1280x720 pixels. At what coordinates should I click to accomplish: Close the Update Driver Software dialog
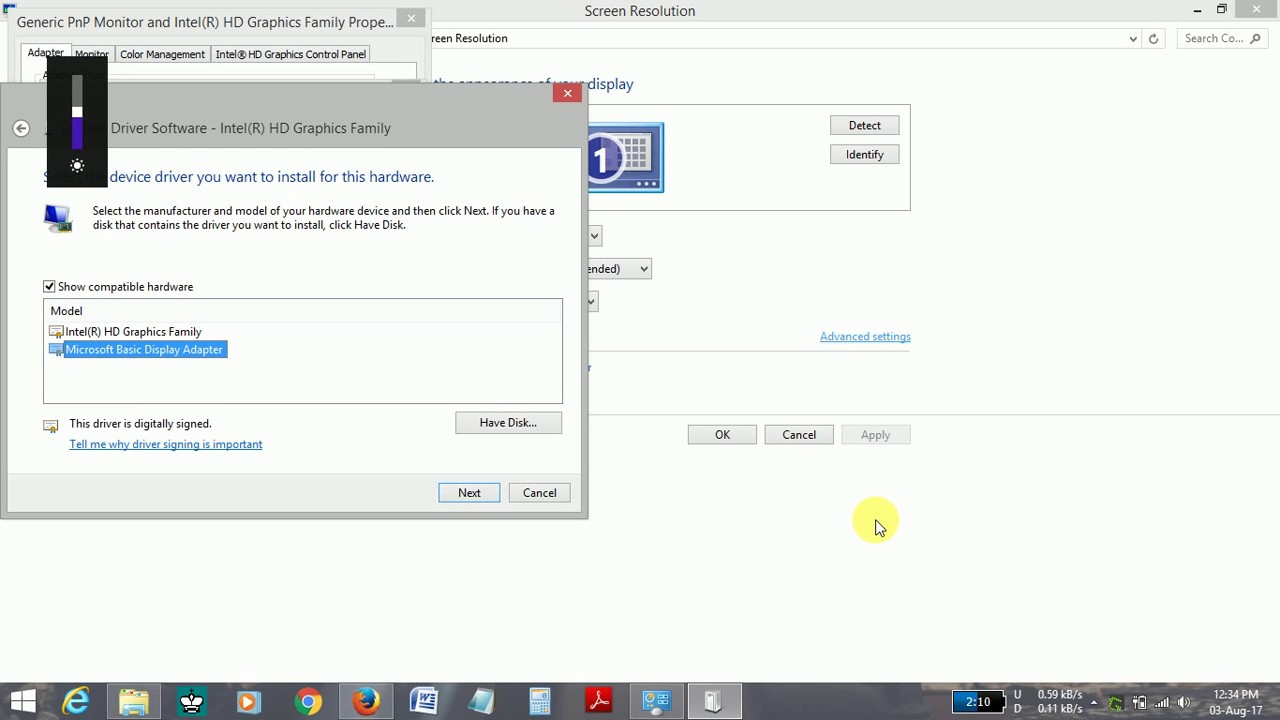(567, 93)
